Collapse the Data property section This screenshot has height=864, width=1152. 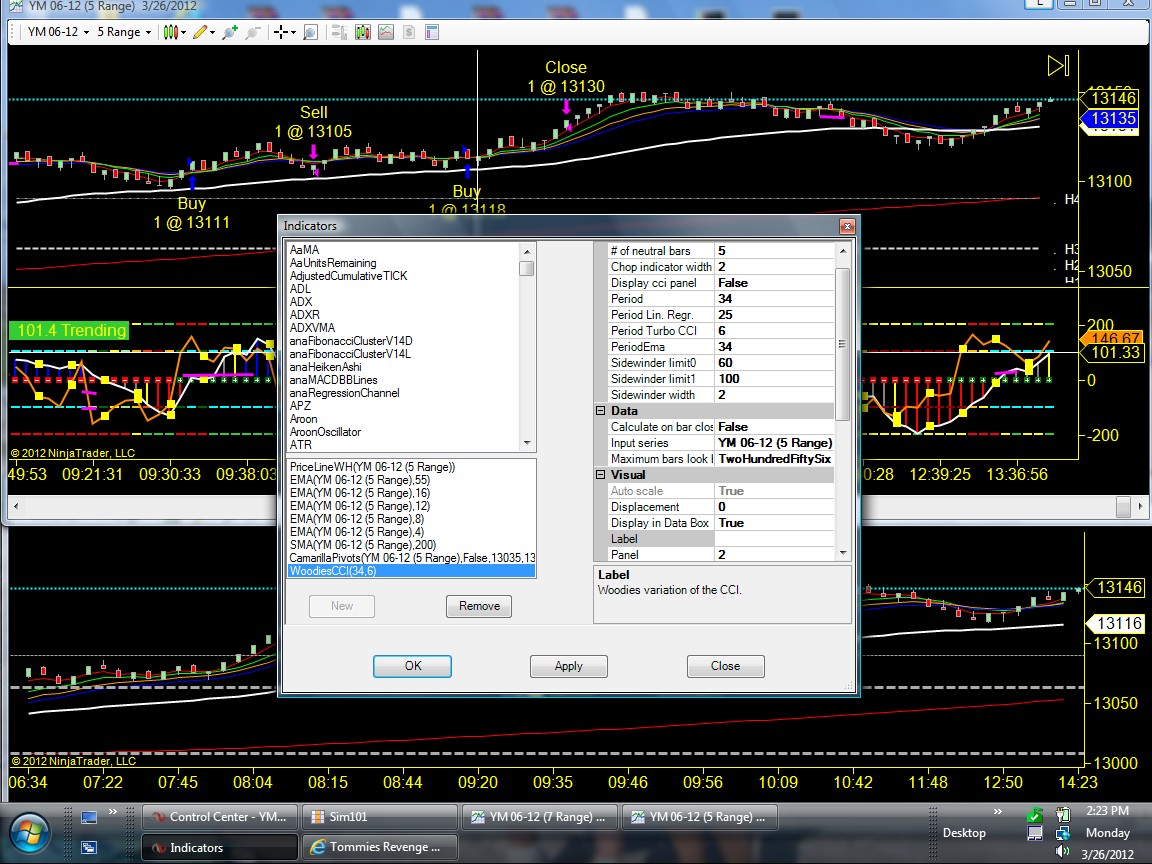[600, 411]
